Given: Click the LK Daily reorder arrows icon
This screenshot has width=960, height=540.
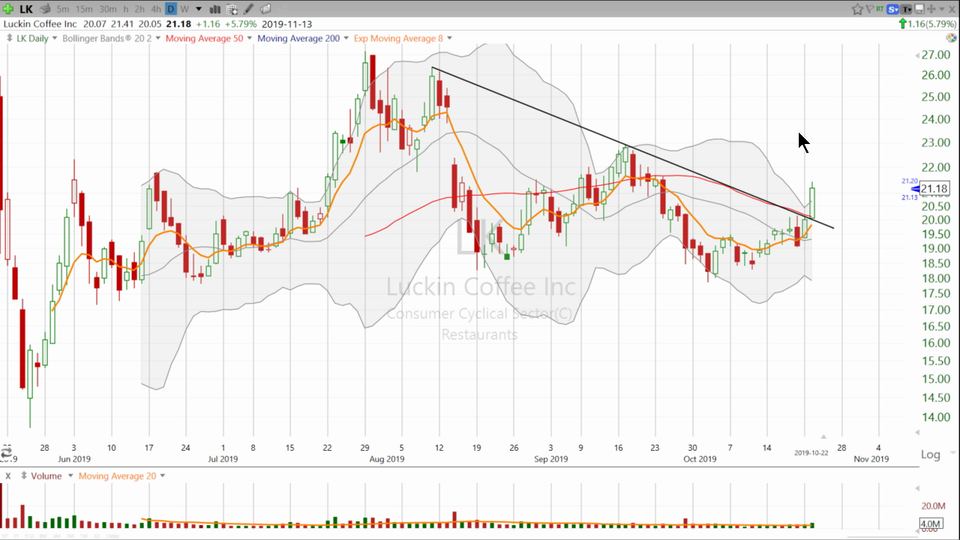Looking at the screenshot, I should point(9,38).
